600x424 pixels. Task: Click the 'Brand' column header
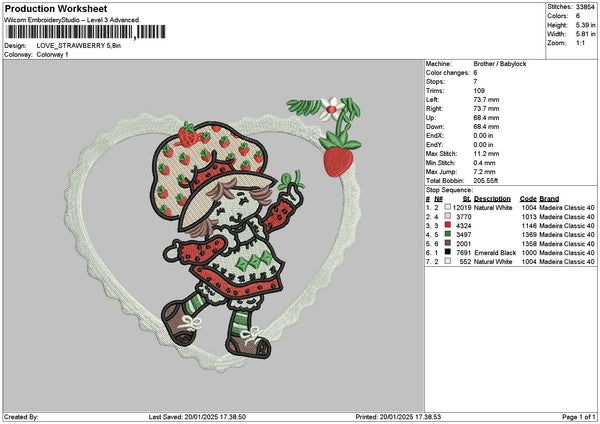pyautogui.click(x=549, y=199)
